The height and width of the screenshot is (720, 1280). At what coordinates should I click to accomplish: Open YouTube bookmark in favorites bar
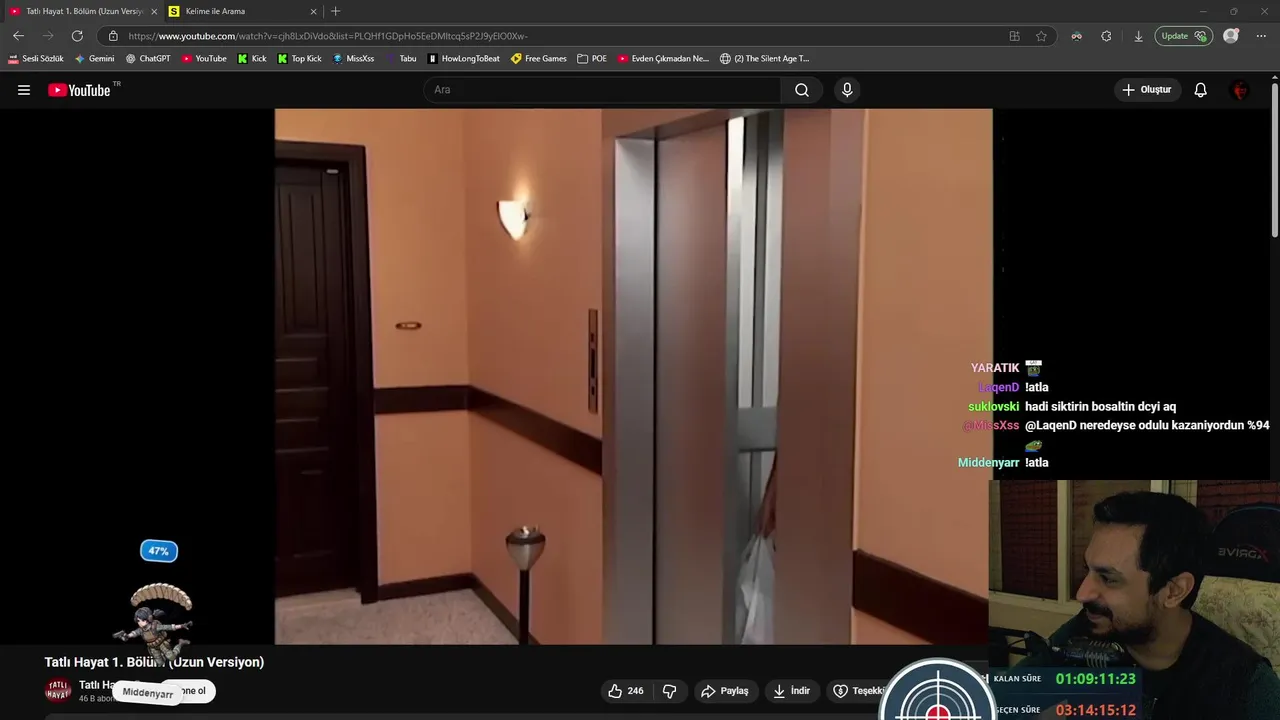(x=204, y=59)
